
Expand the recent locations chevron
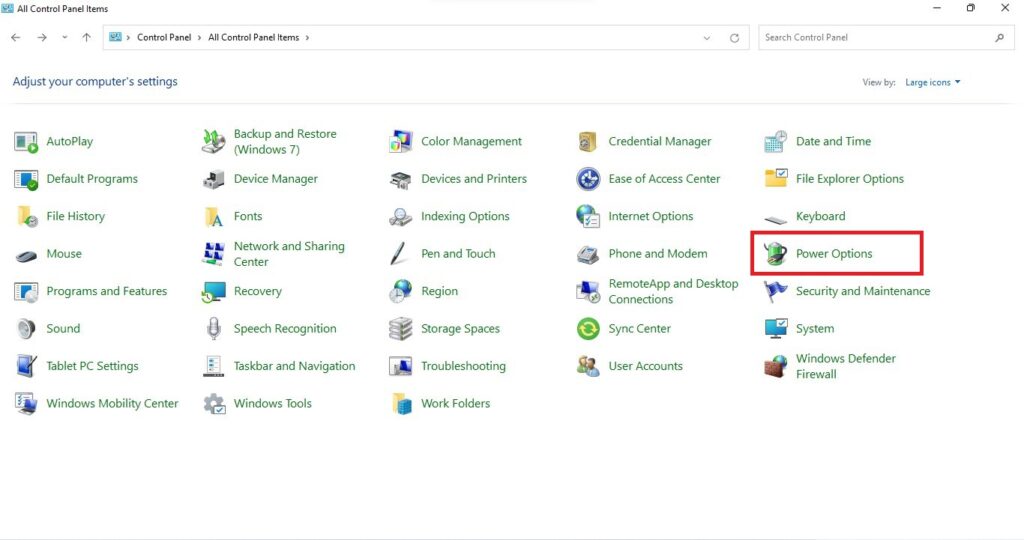(x=65, y=38)
